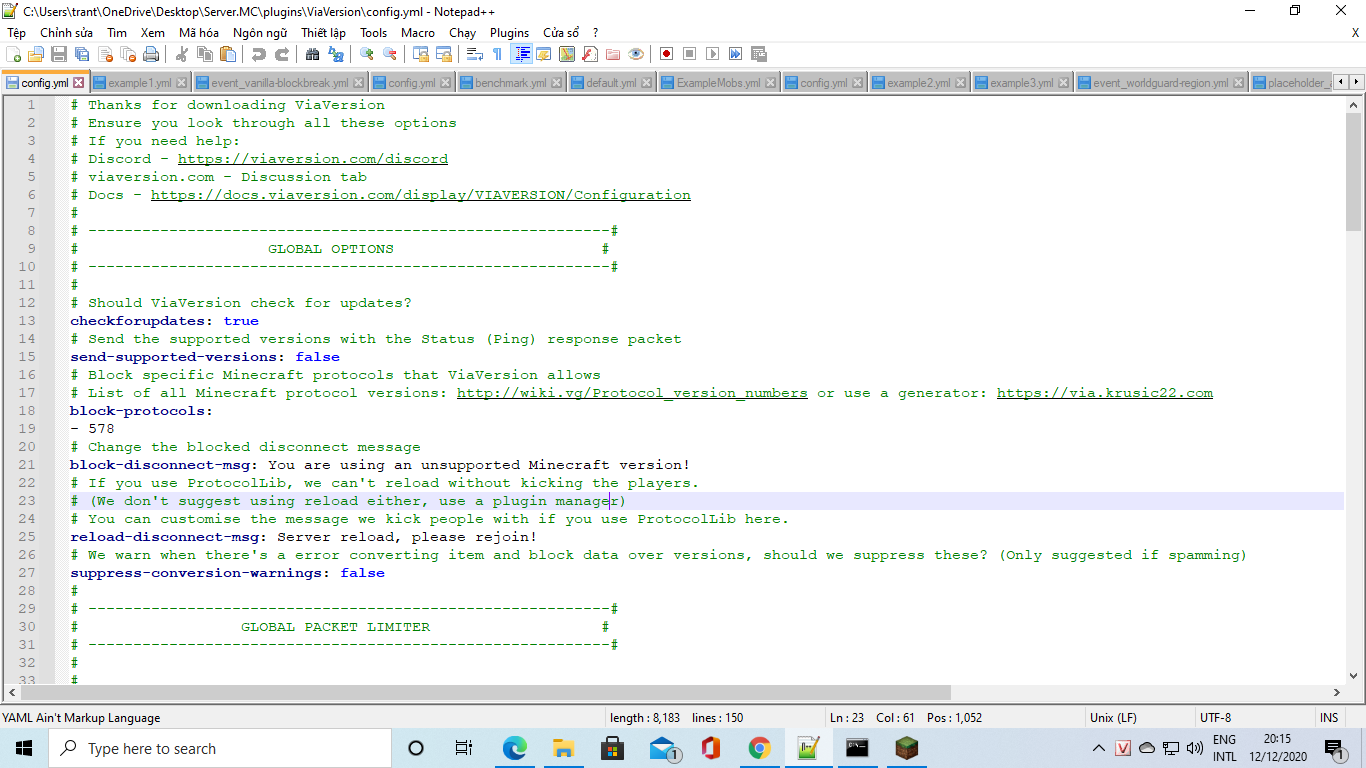
Task: Click the Undo arrow icon
Action: [259, 54]
